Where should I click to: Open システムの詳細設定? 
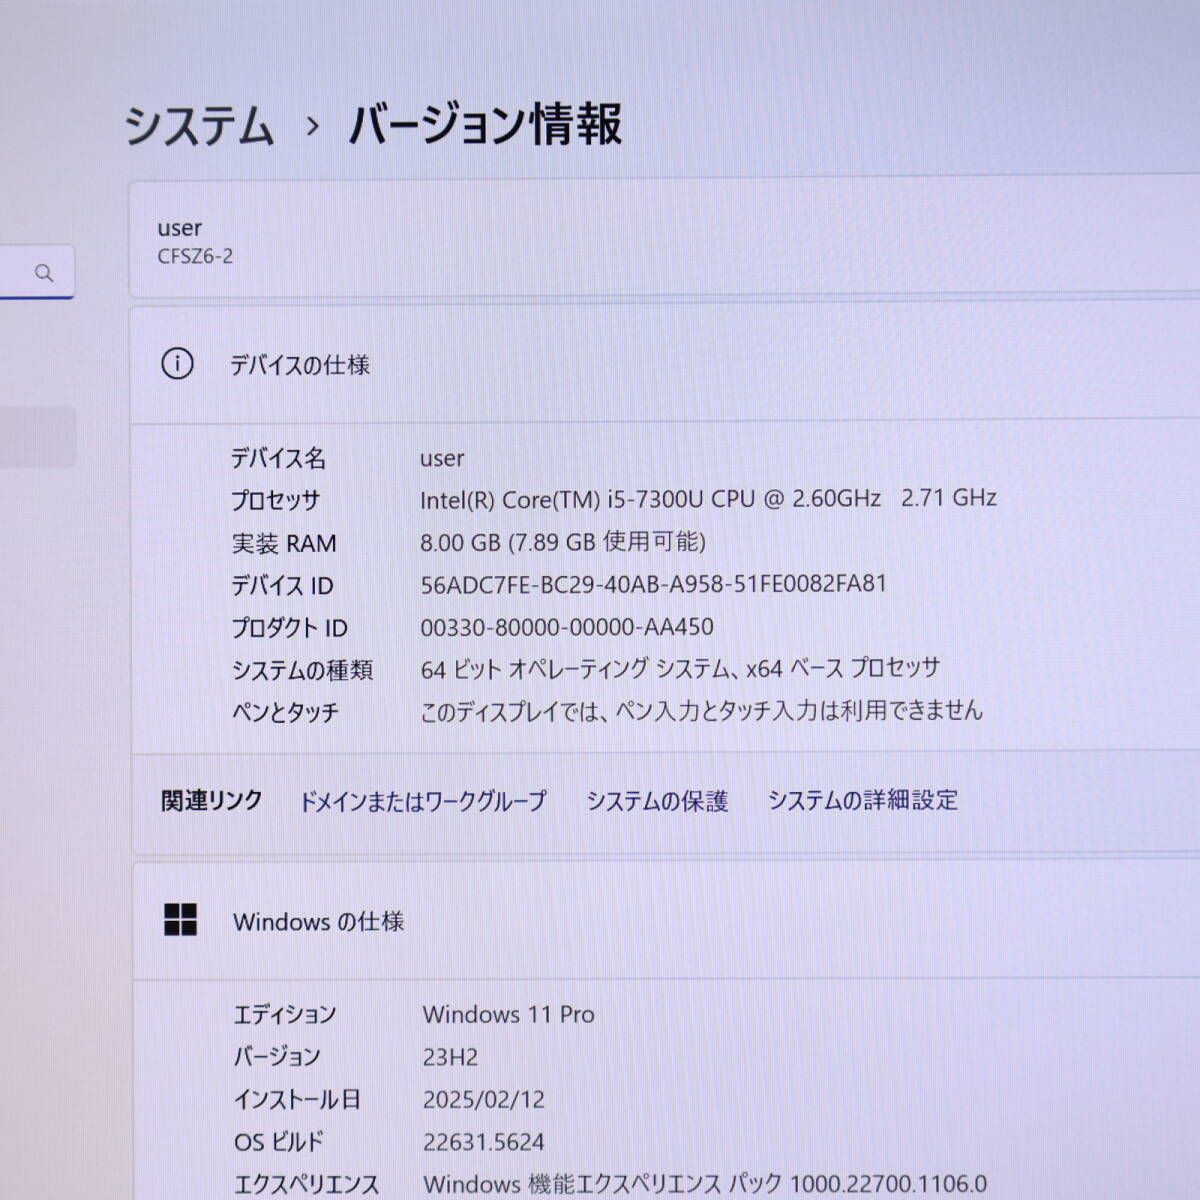click(862, 800)
